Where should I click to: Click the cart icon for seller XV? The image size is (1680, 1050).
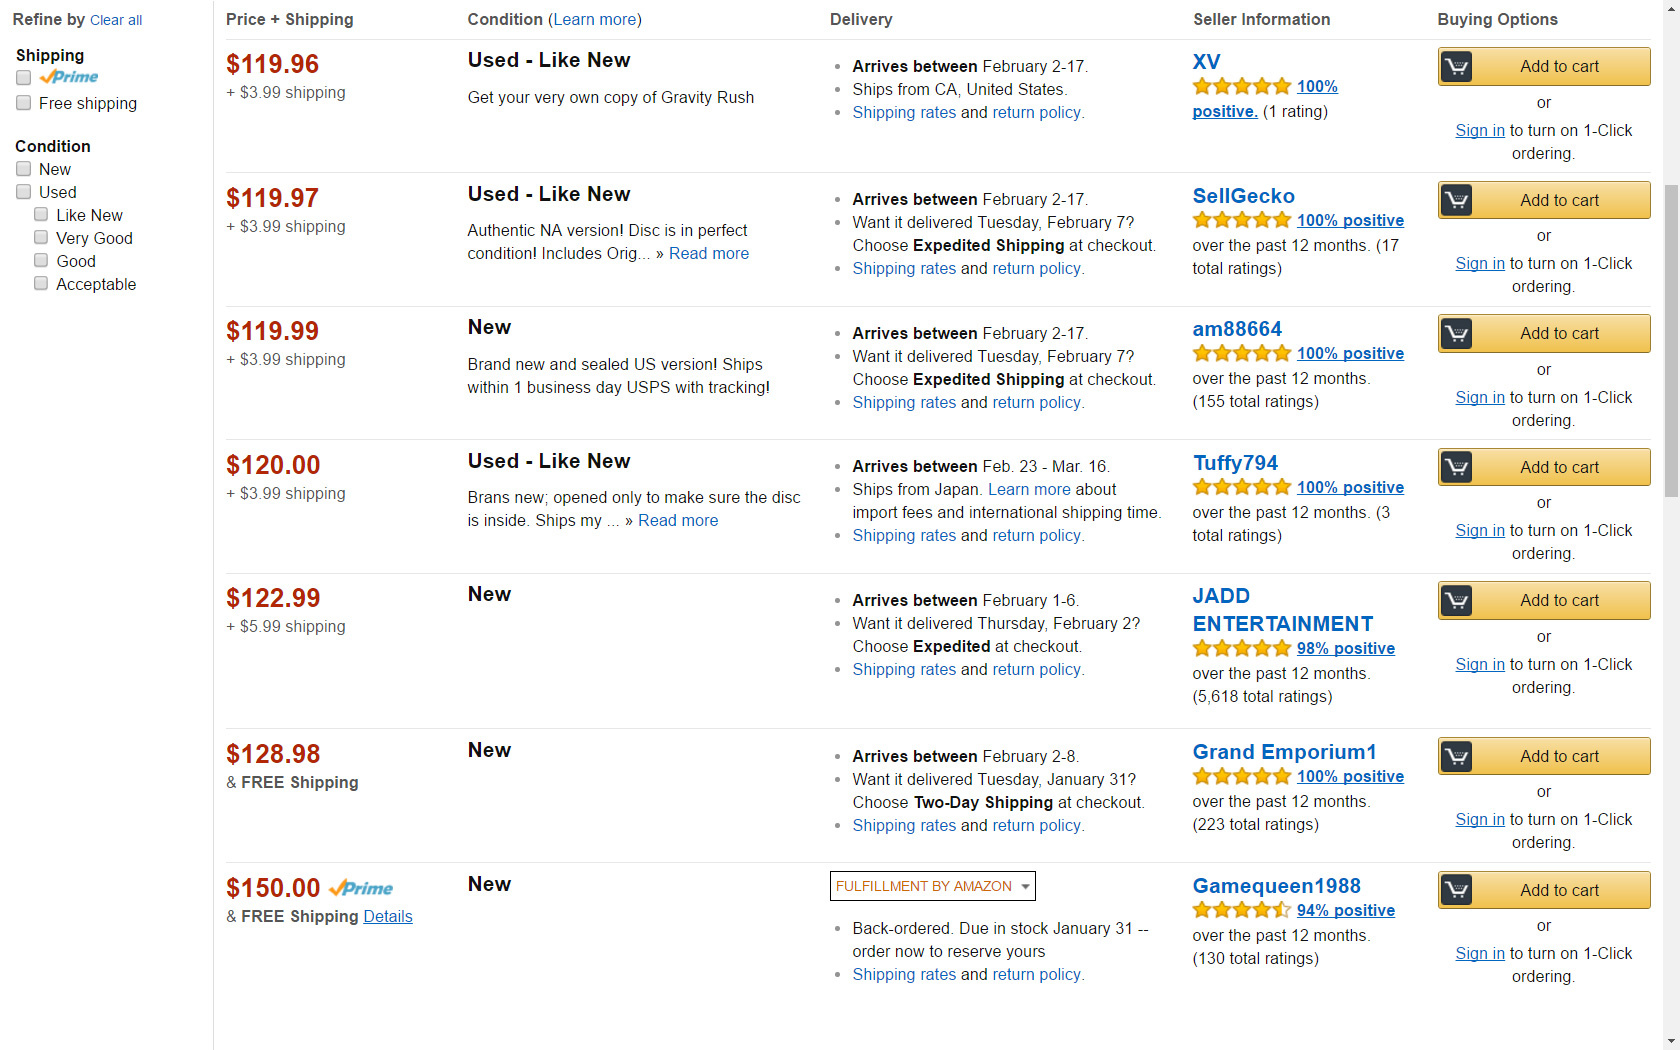coord(1456,67)
